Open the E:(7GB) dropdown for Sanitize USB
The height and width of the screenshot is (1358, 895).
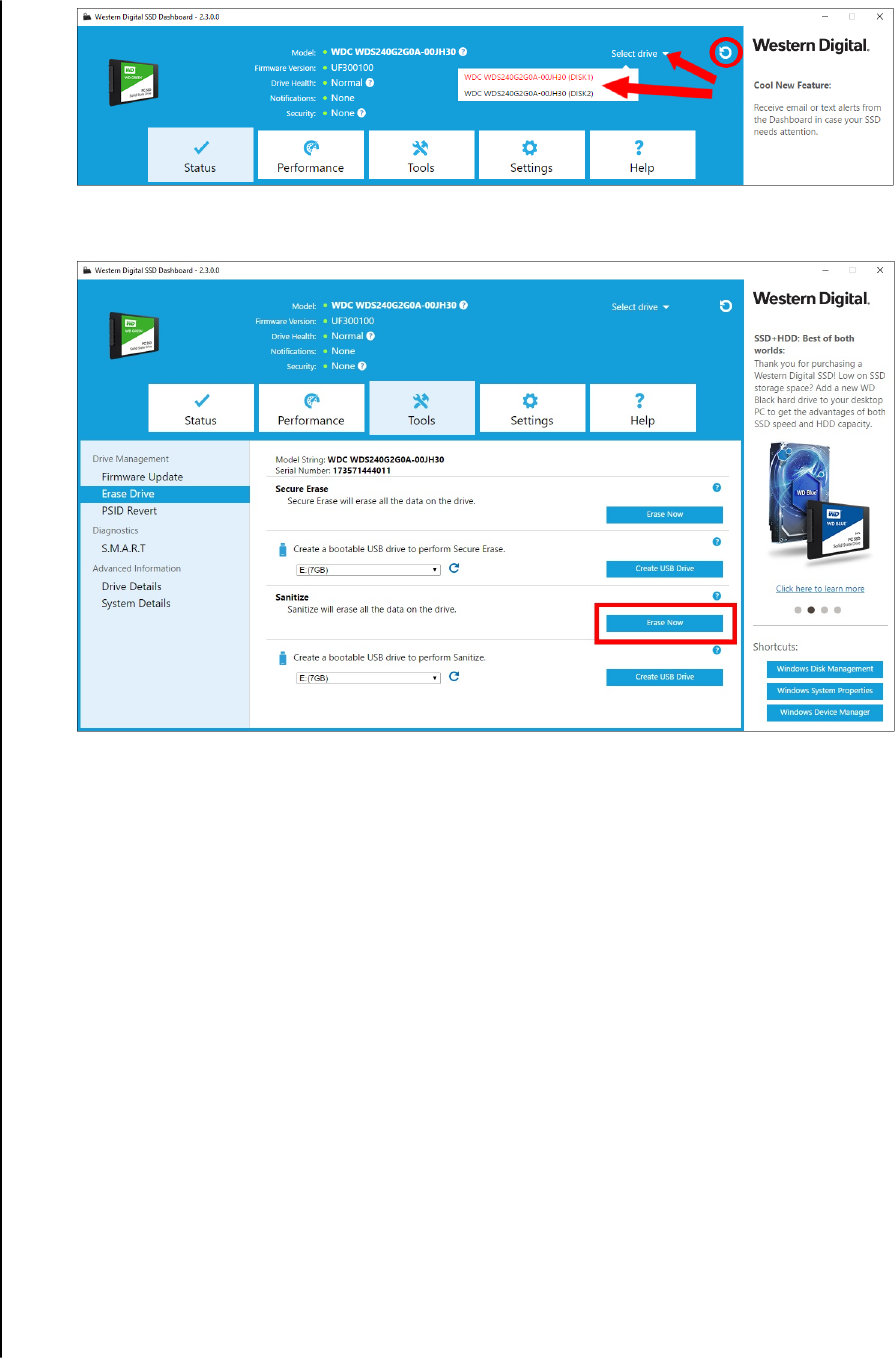point(368,678)
